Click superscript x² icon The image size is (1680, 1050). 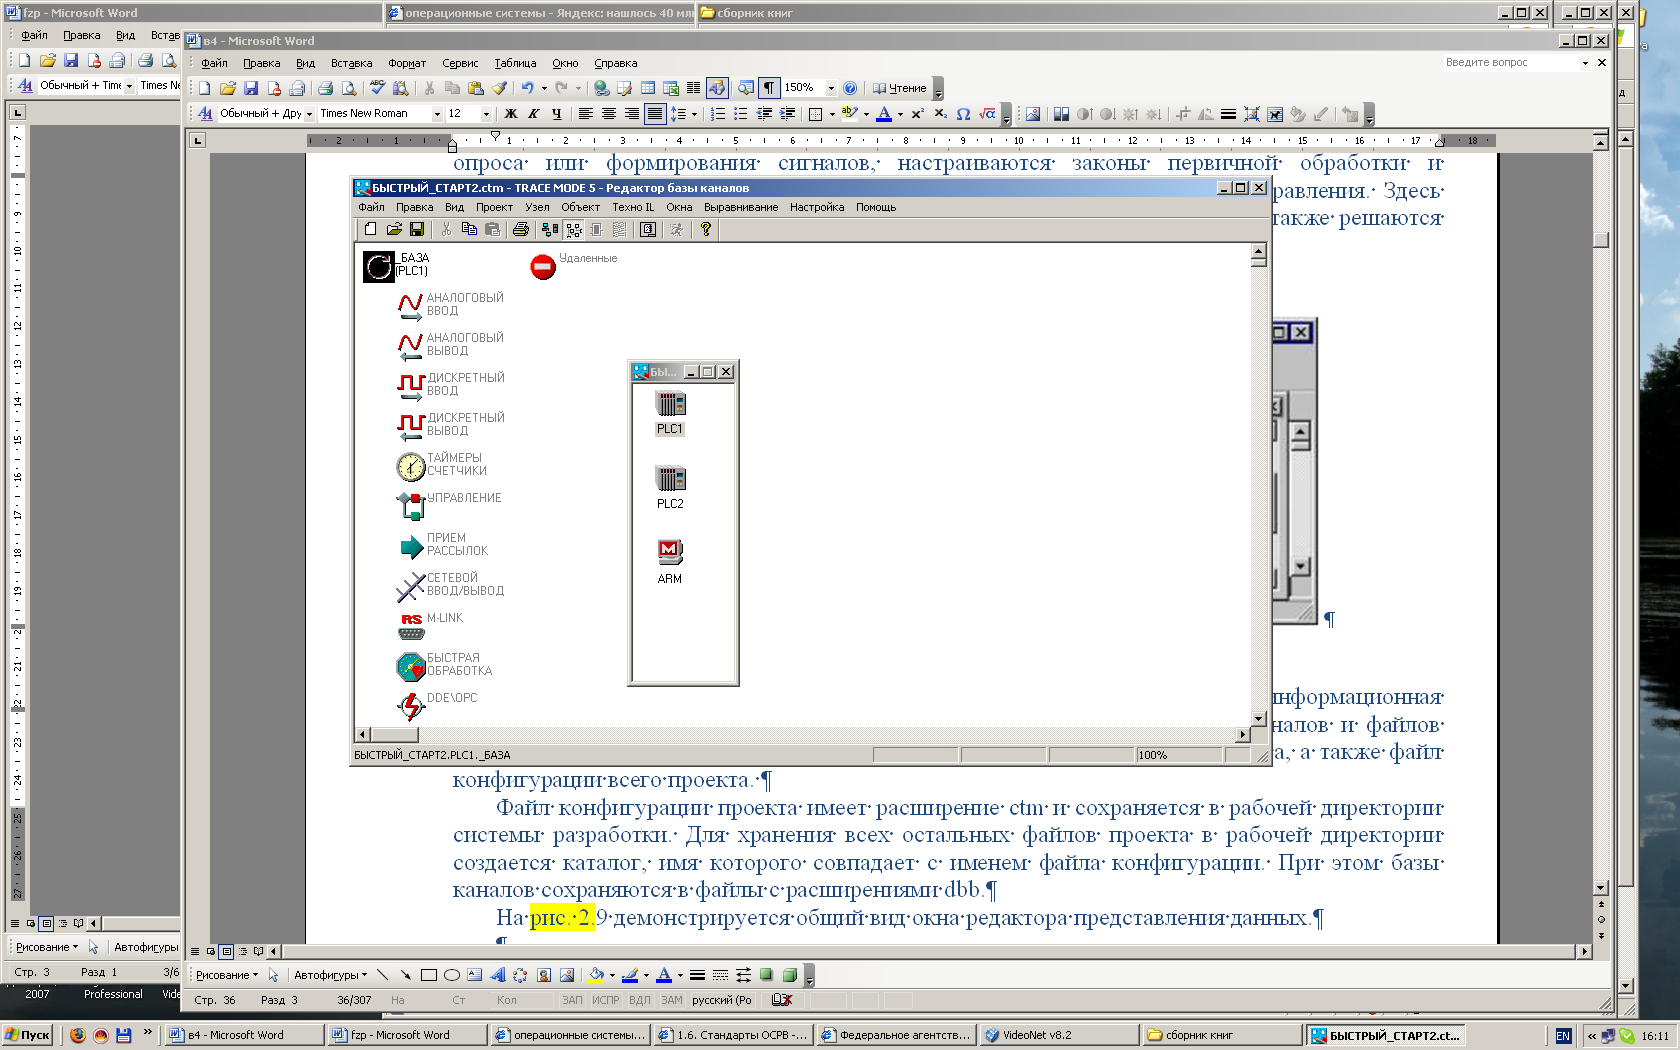click(917, 114)
